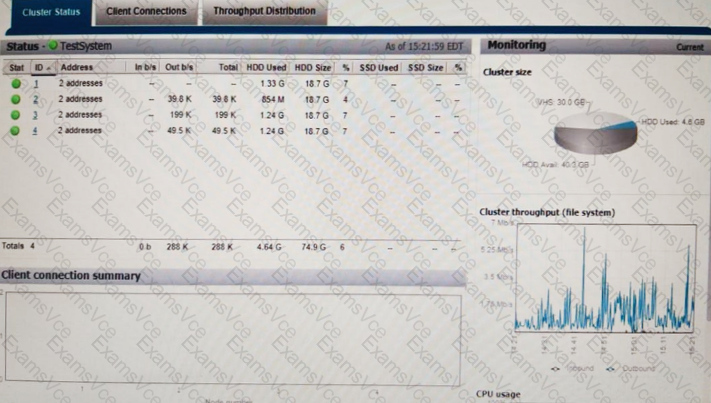Click the green TestSystem cluster status icon

click(53, 46)
